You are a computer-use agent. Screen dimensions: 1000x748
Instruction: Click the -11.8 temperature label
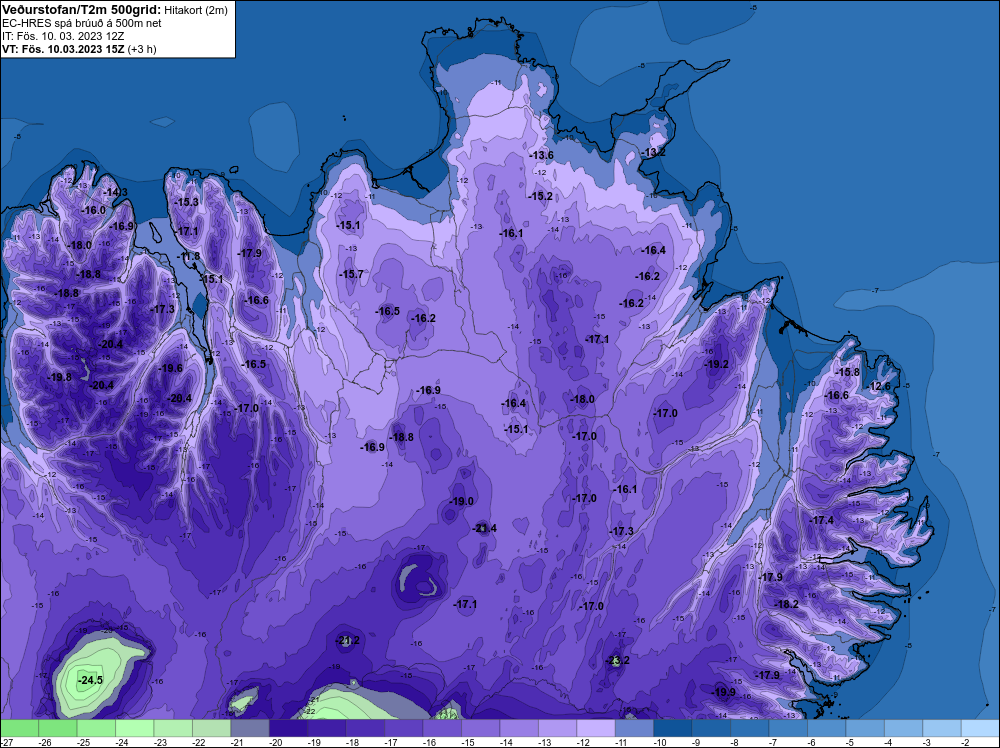click(188, 256)
